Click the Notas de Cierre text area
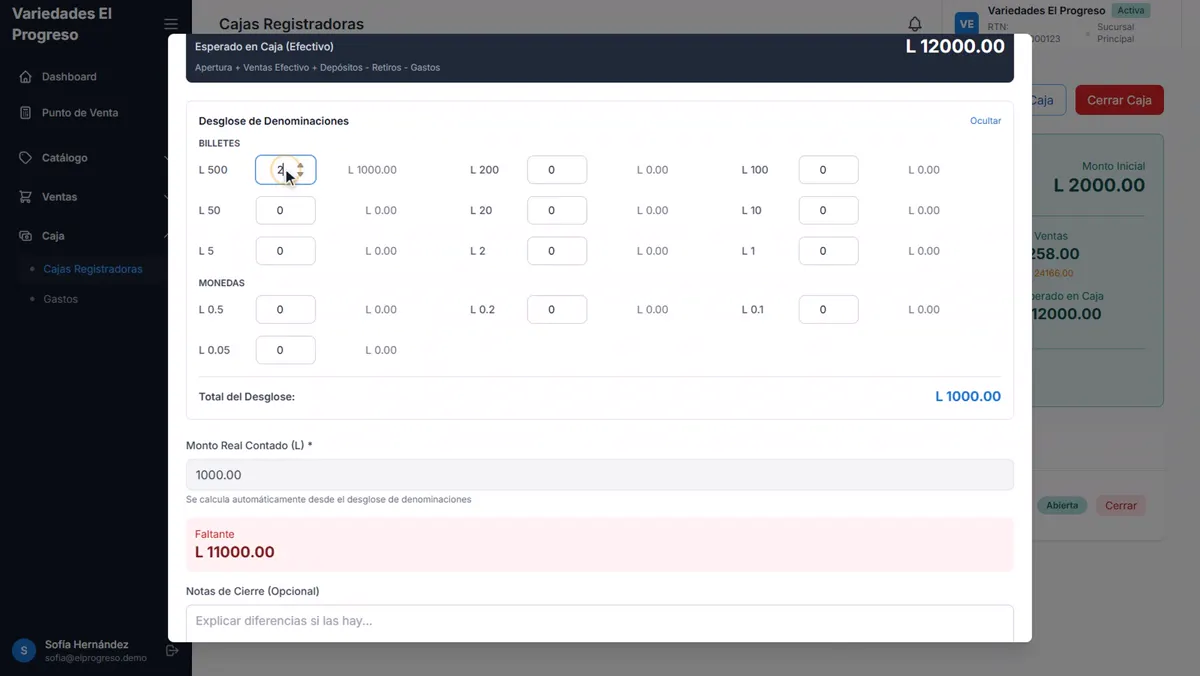The width and height of the screenshot is (1200, 676). [x=600, y=623]
